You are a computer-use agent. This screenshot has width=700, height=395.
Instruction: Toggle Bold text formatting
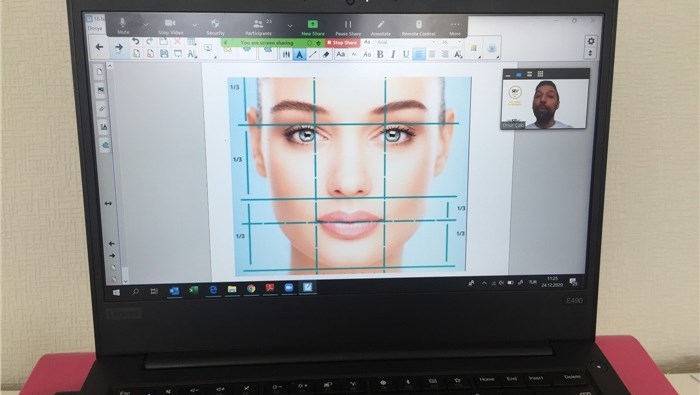(x=380, y=54)
